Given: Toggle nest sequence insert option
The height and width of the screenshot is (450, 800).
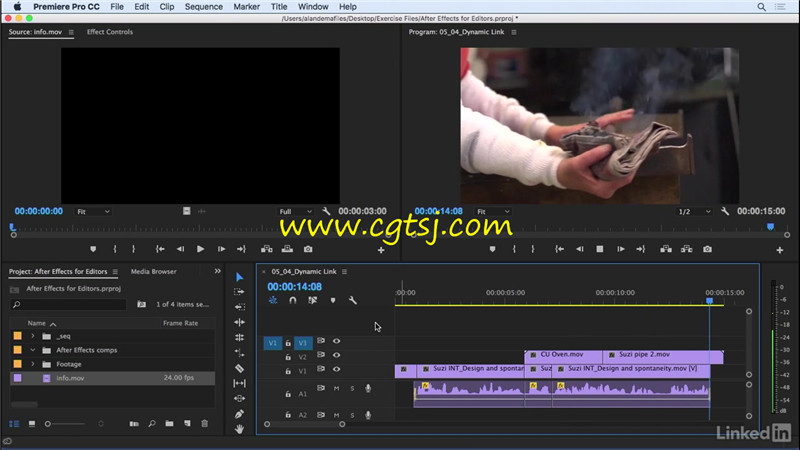Looking at the screenshot, I should click(273, 301).
